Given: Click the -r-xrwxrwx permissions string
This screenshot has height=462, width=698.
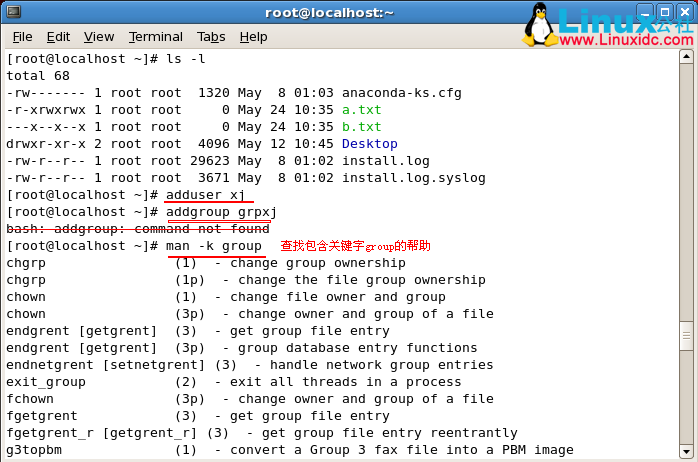Looking at the screenshot, I should coord(46,110).
